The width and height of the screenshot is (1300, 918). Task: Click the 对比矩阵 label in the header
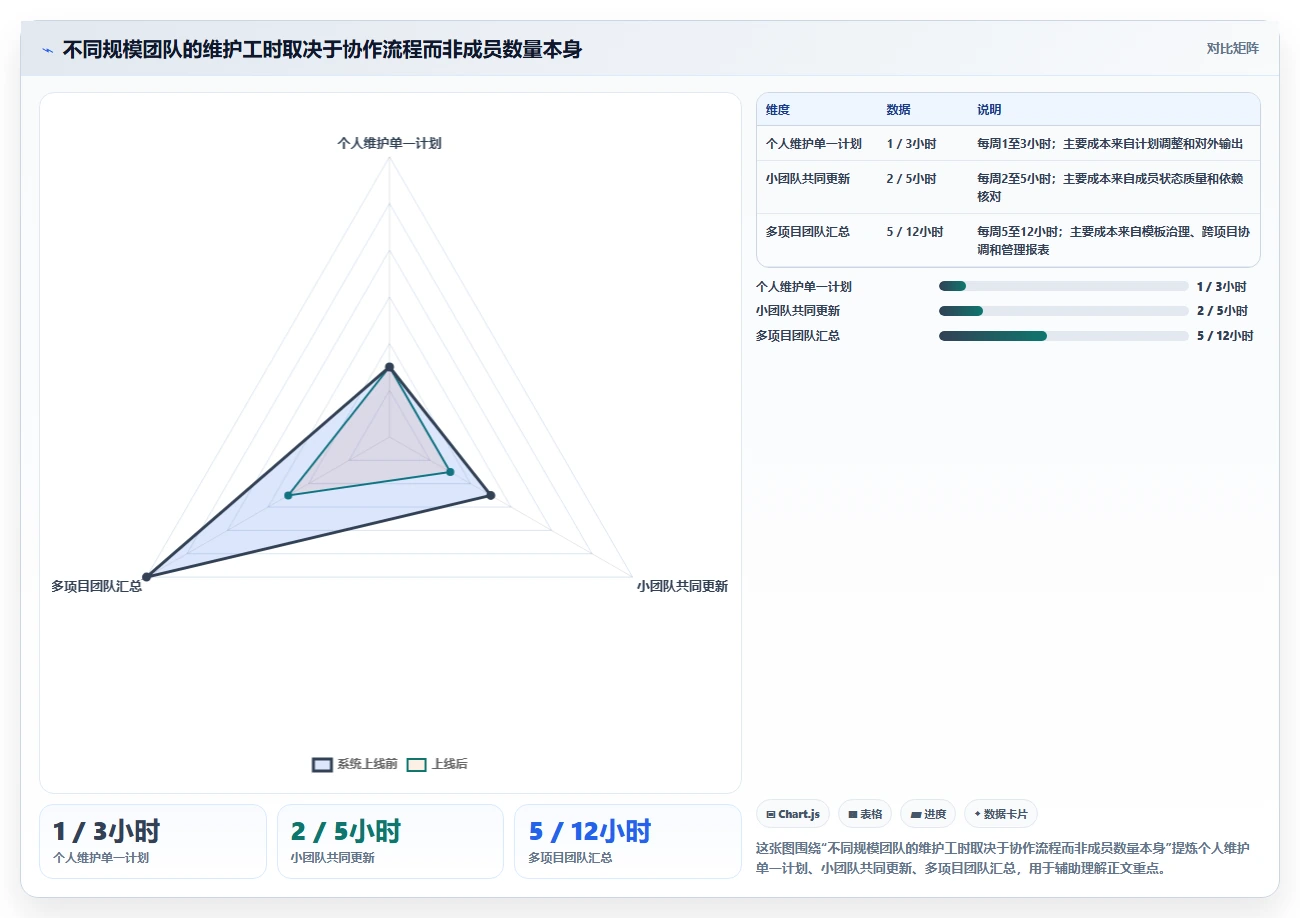coord(1232,48)
